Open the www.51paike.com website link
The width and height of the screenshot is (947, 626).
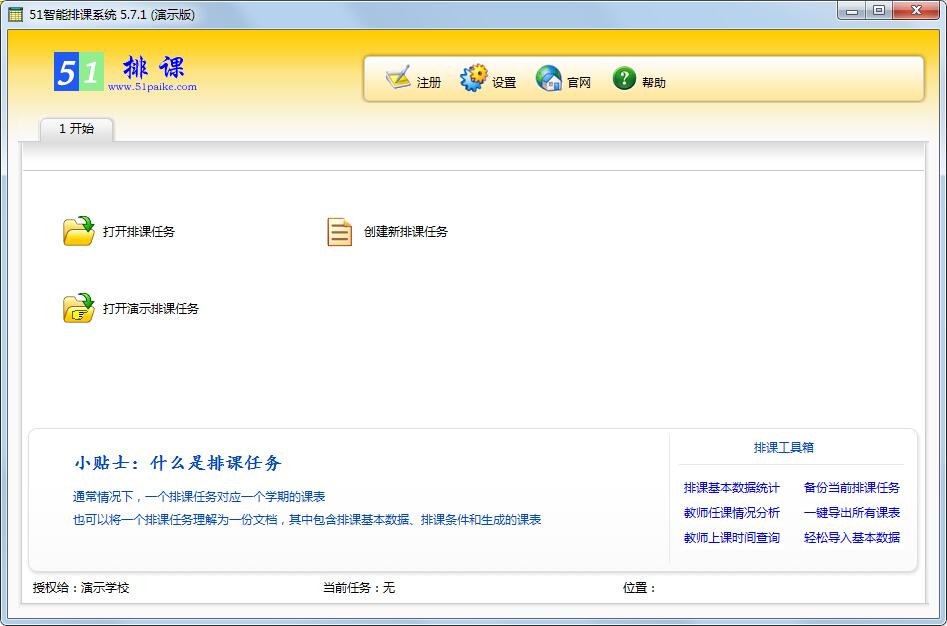click(x=152, y=87)
